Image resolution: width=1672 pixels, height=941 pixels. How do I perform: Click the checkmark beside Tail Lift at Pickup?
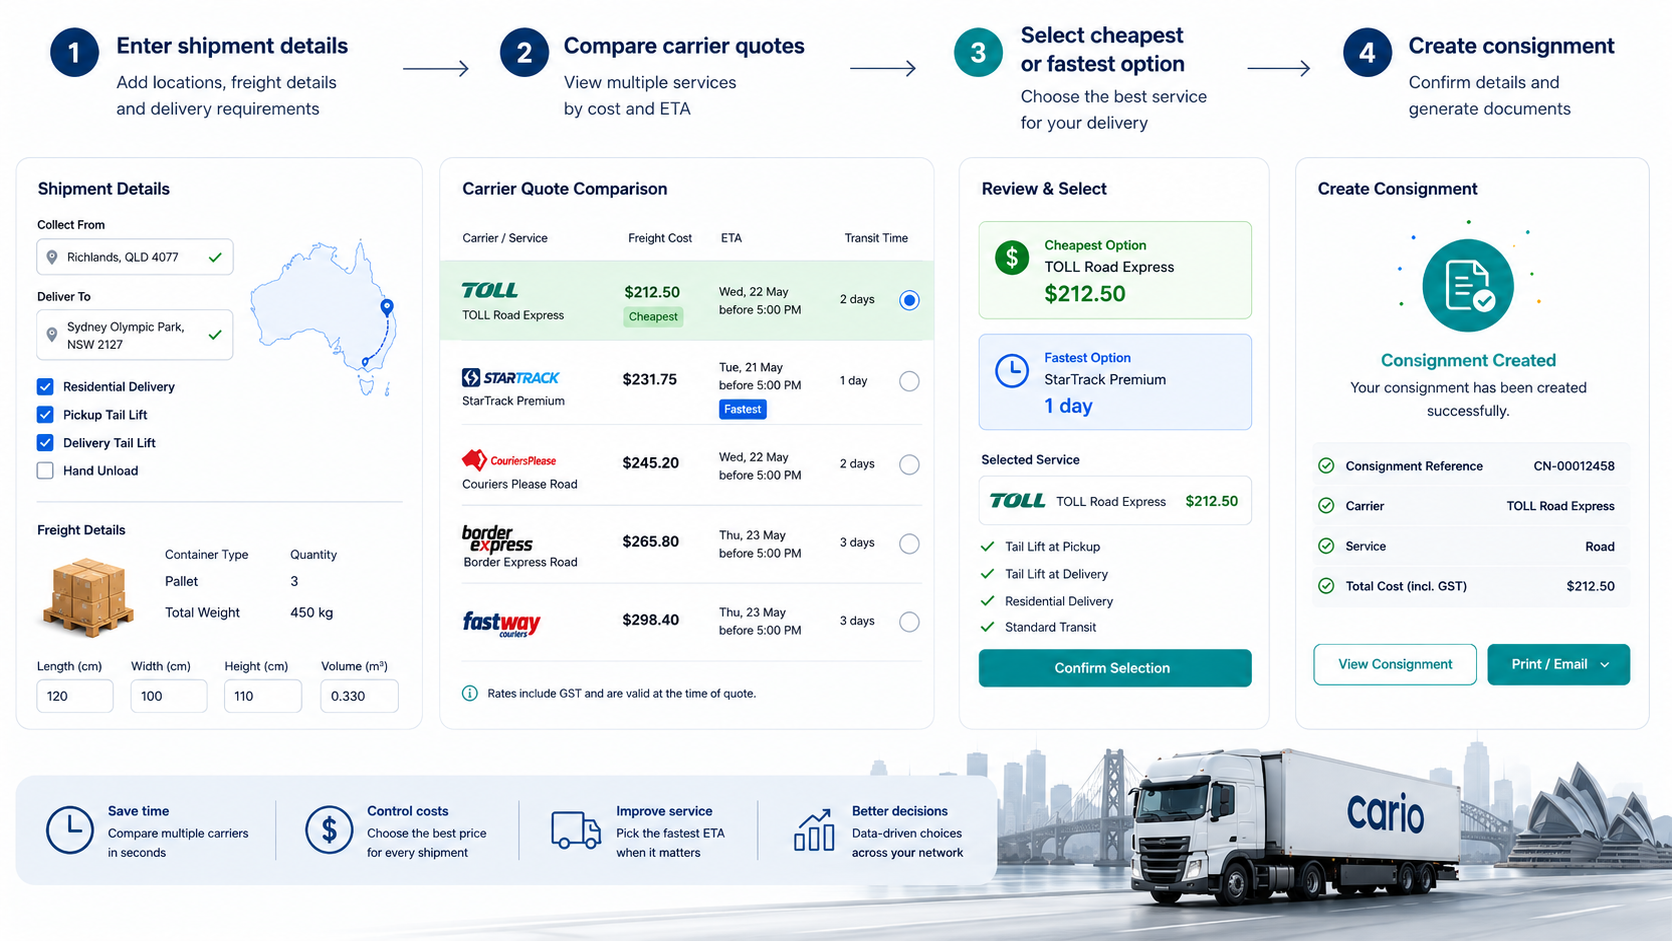tap(988, 547)
